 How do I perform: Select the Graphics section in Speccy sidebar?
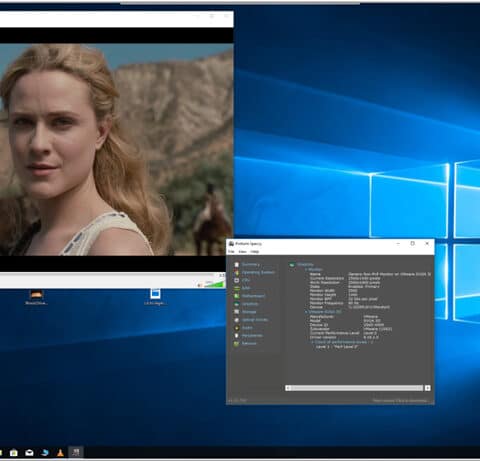tap(246, 304)
